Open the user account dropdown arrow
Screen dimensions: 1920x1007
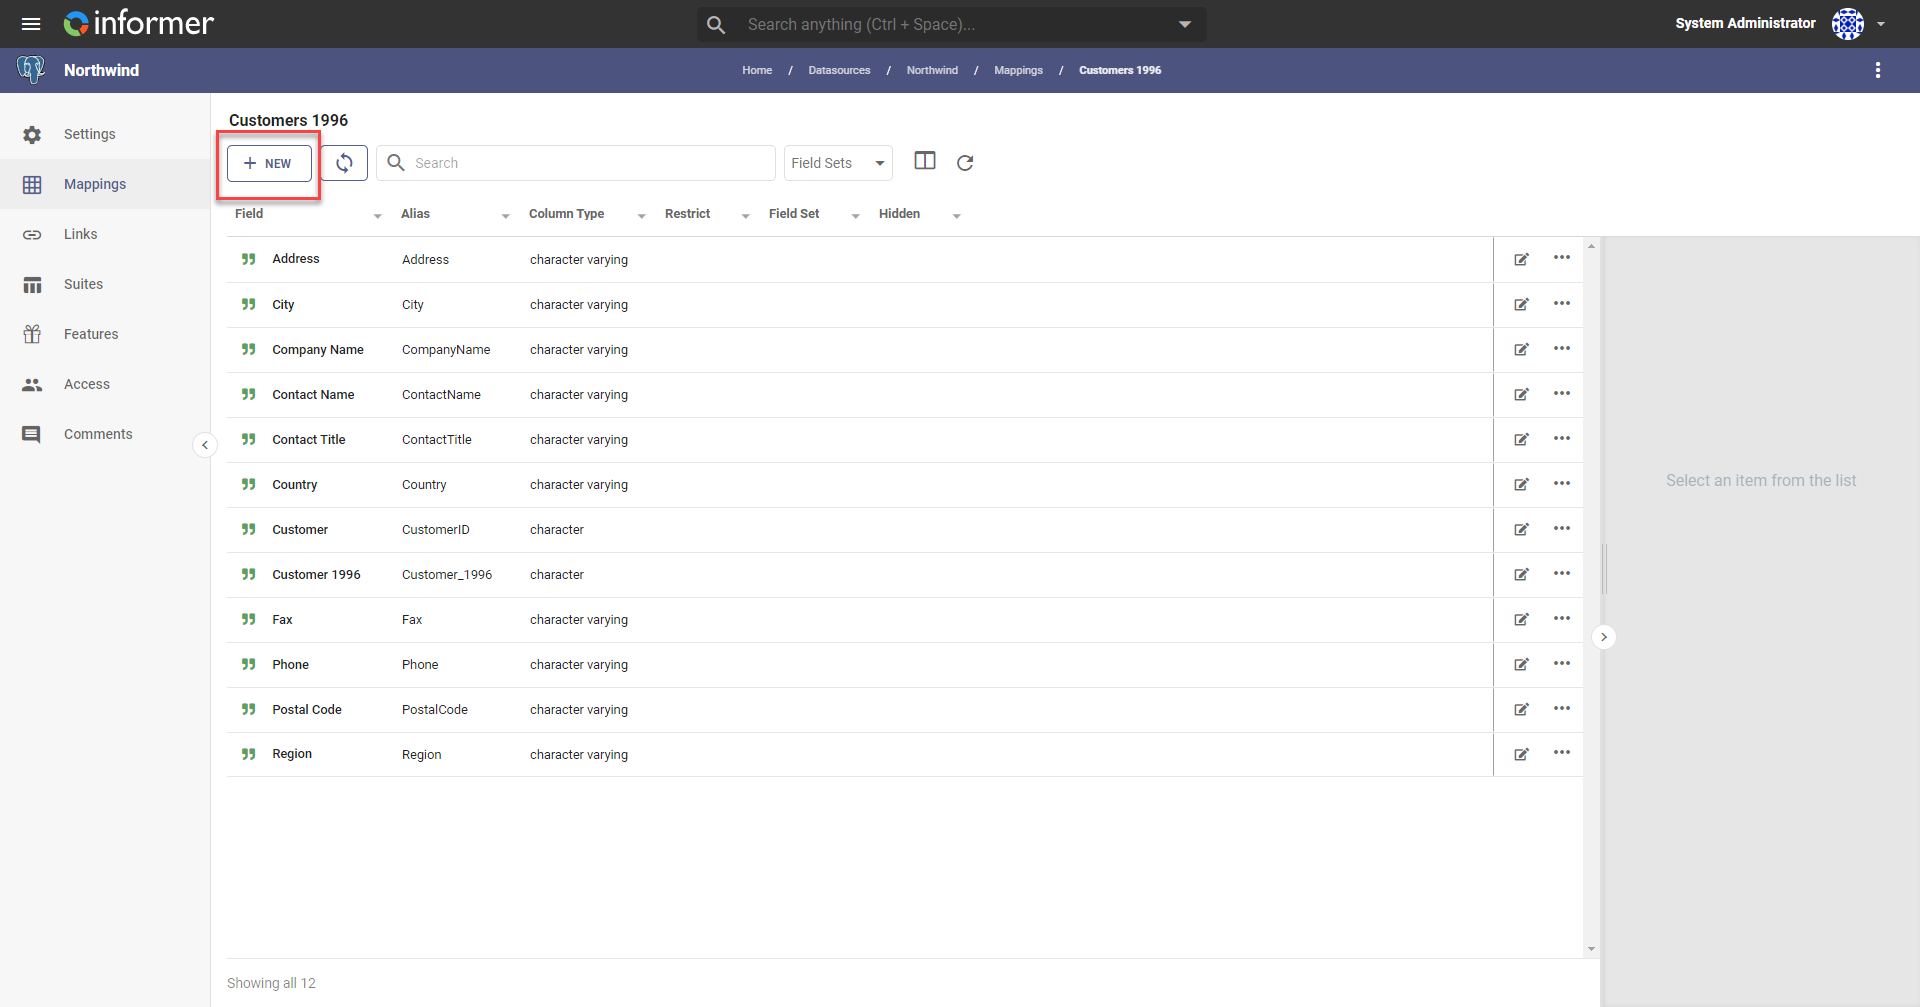click(x=1881, y=24)
